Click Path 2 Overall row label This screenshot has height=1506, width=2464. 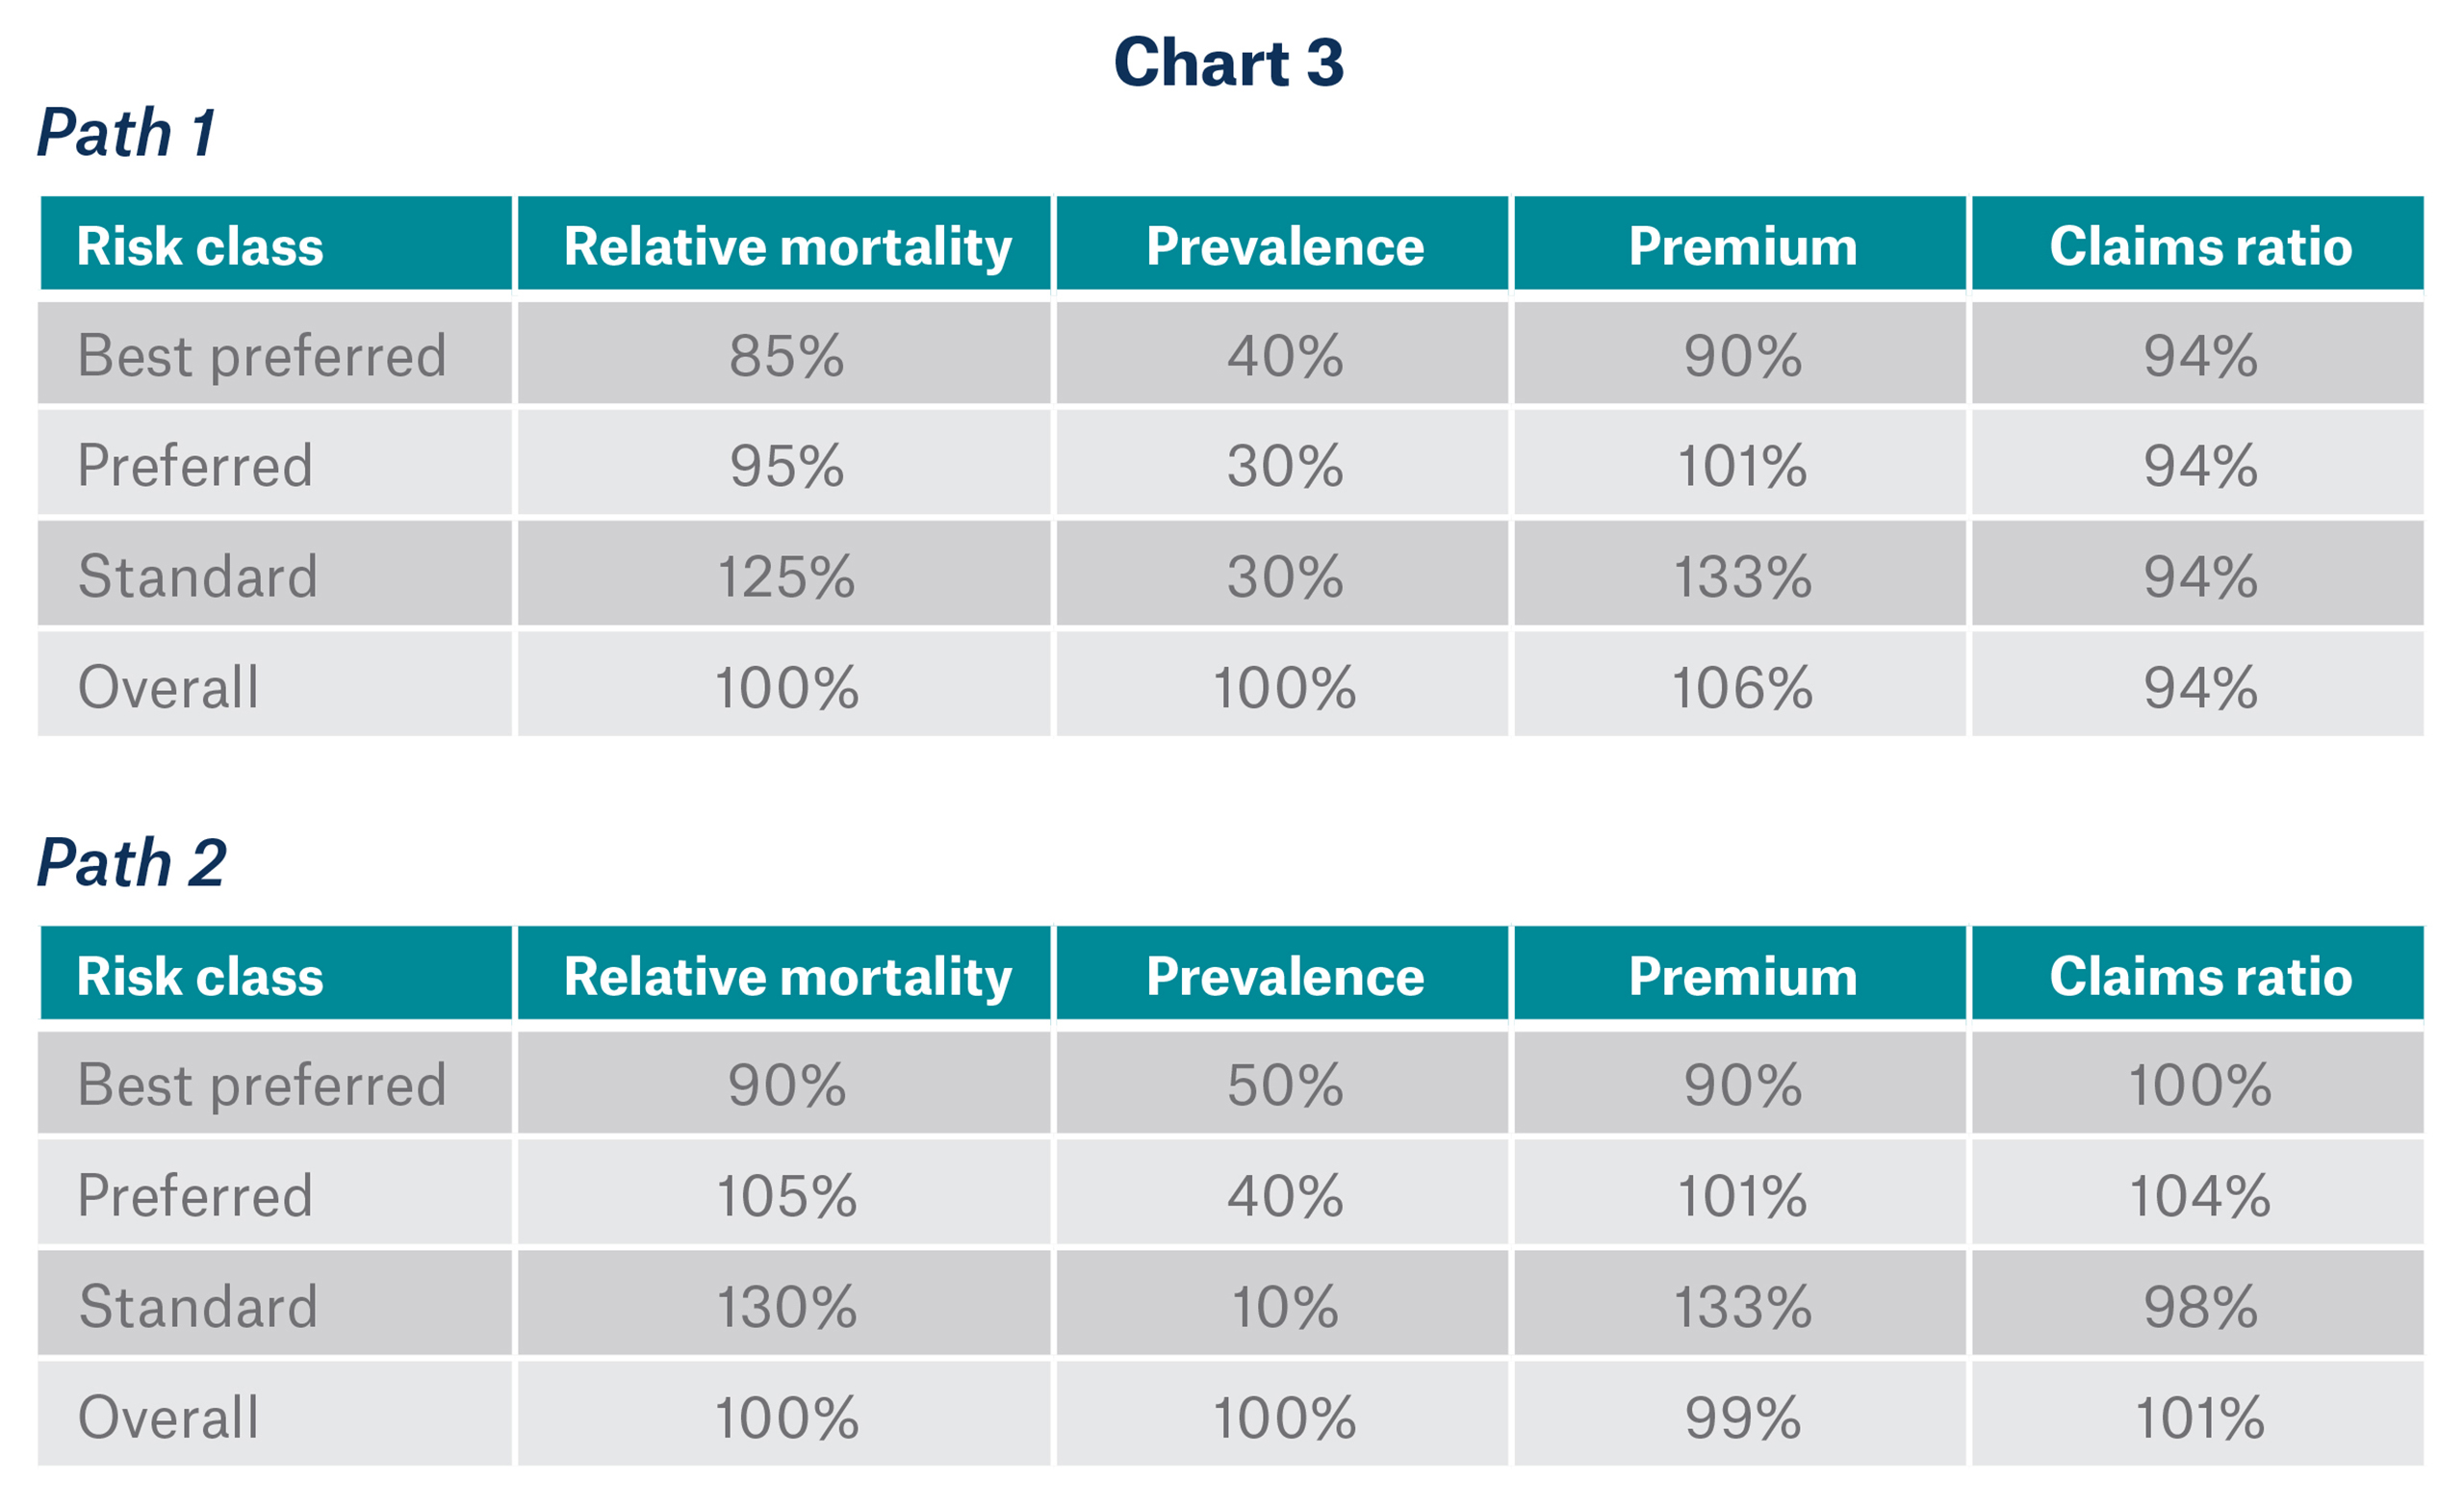point(168,1417)
